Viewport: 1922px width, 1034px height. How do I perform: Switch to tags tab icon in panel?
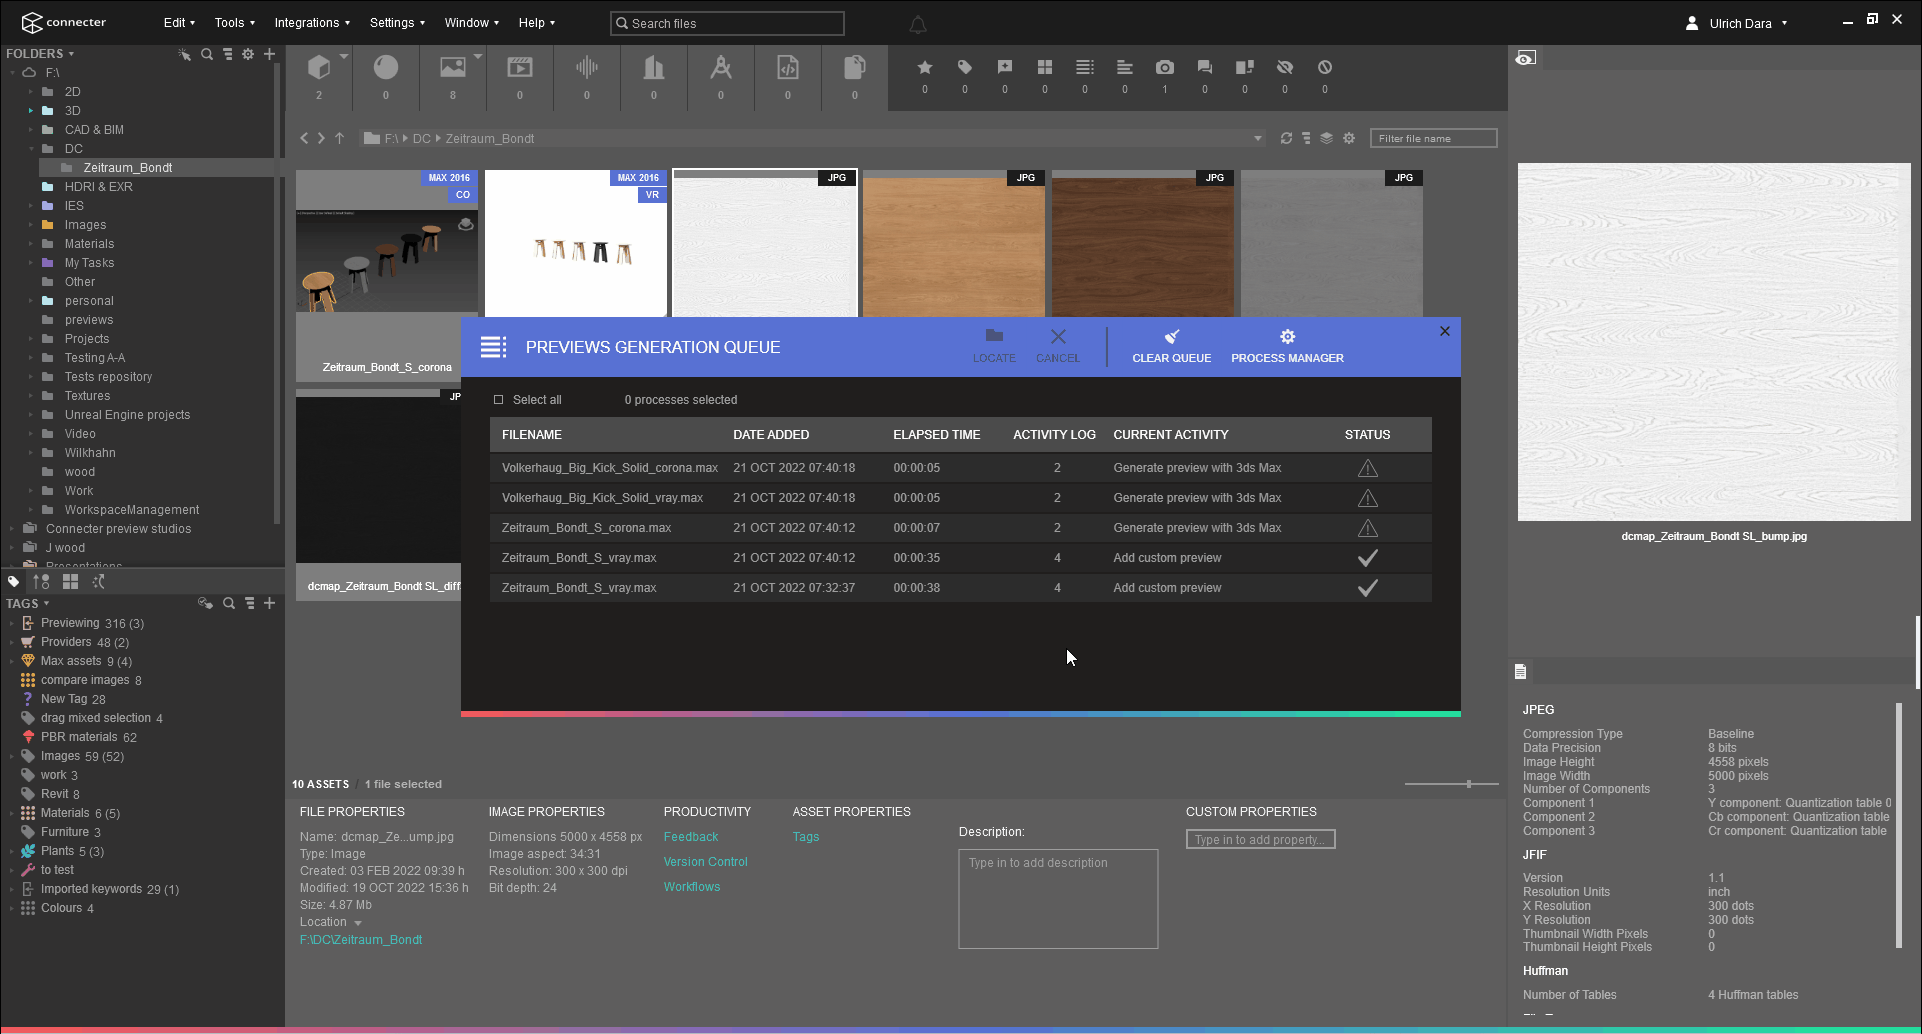13,581
